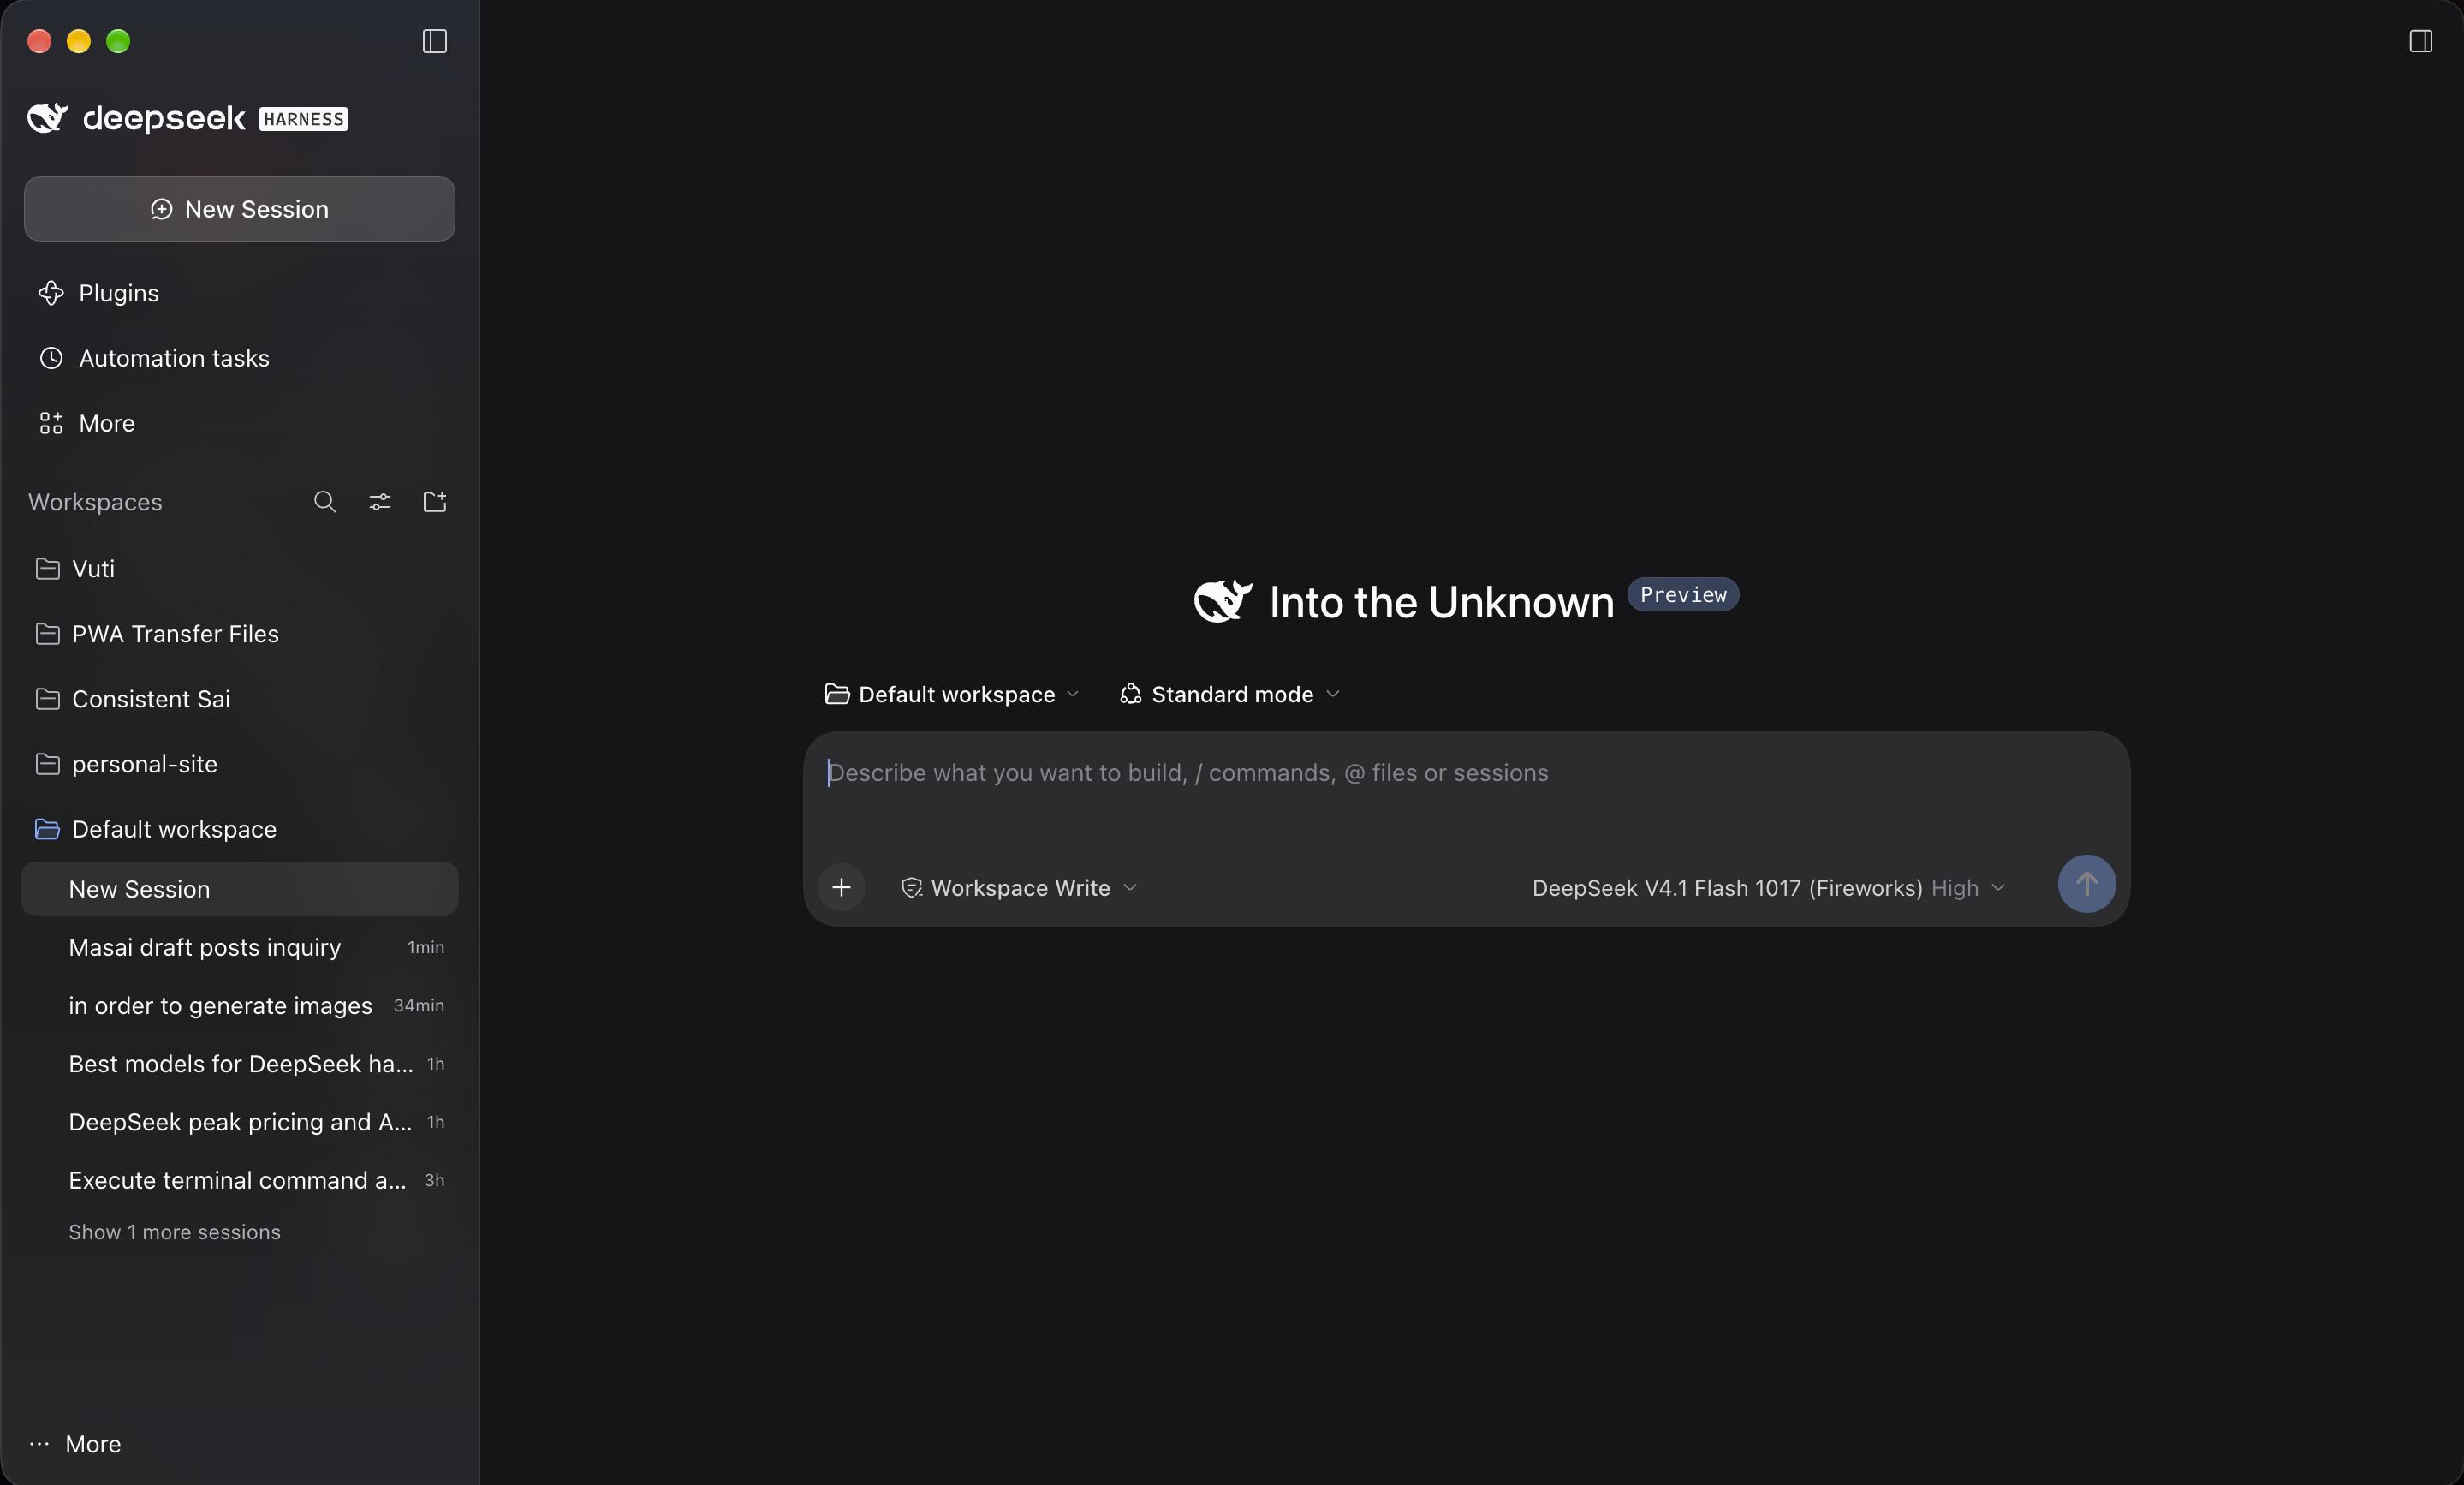The height and width of the screenshot is (1485, 2464).
Task: Open workspace filter settings icon
Action: pyautogui.click(x=380, y=501)
